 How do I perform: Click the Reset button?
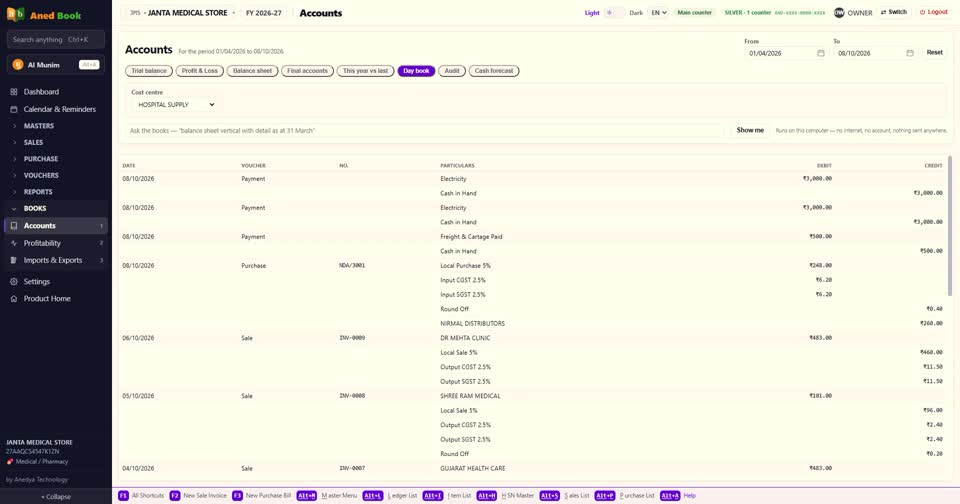pyautogui.click(x=934, y=53)
